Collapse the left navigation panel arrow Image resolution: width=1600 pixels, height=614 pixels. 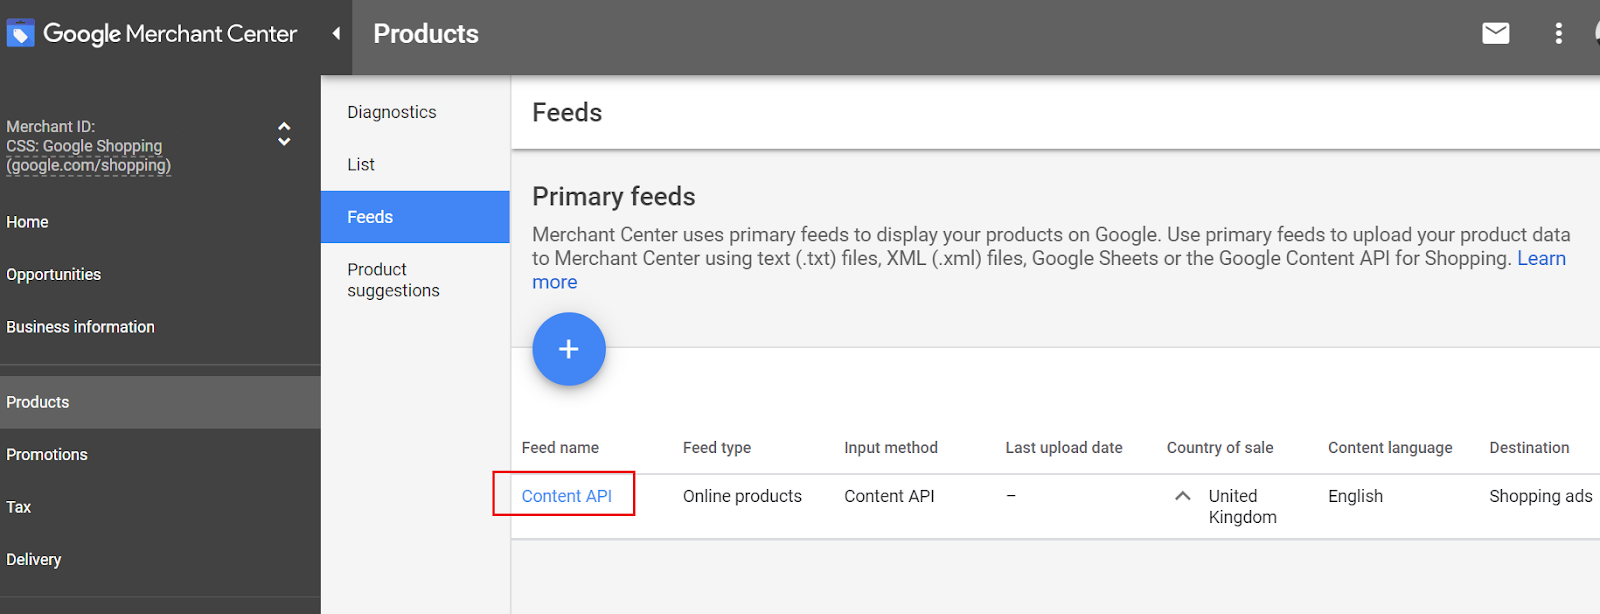pos(336,33)
